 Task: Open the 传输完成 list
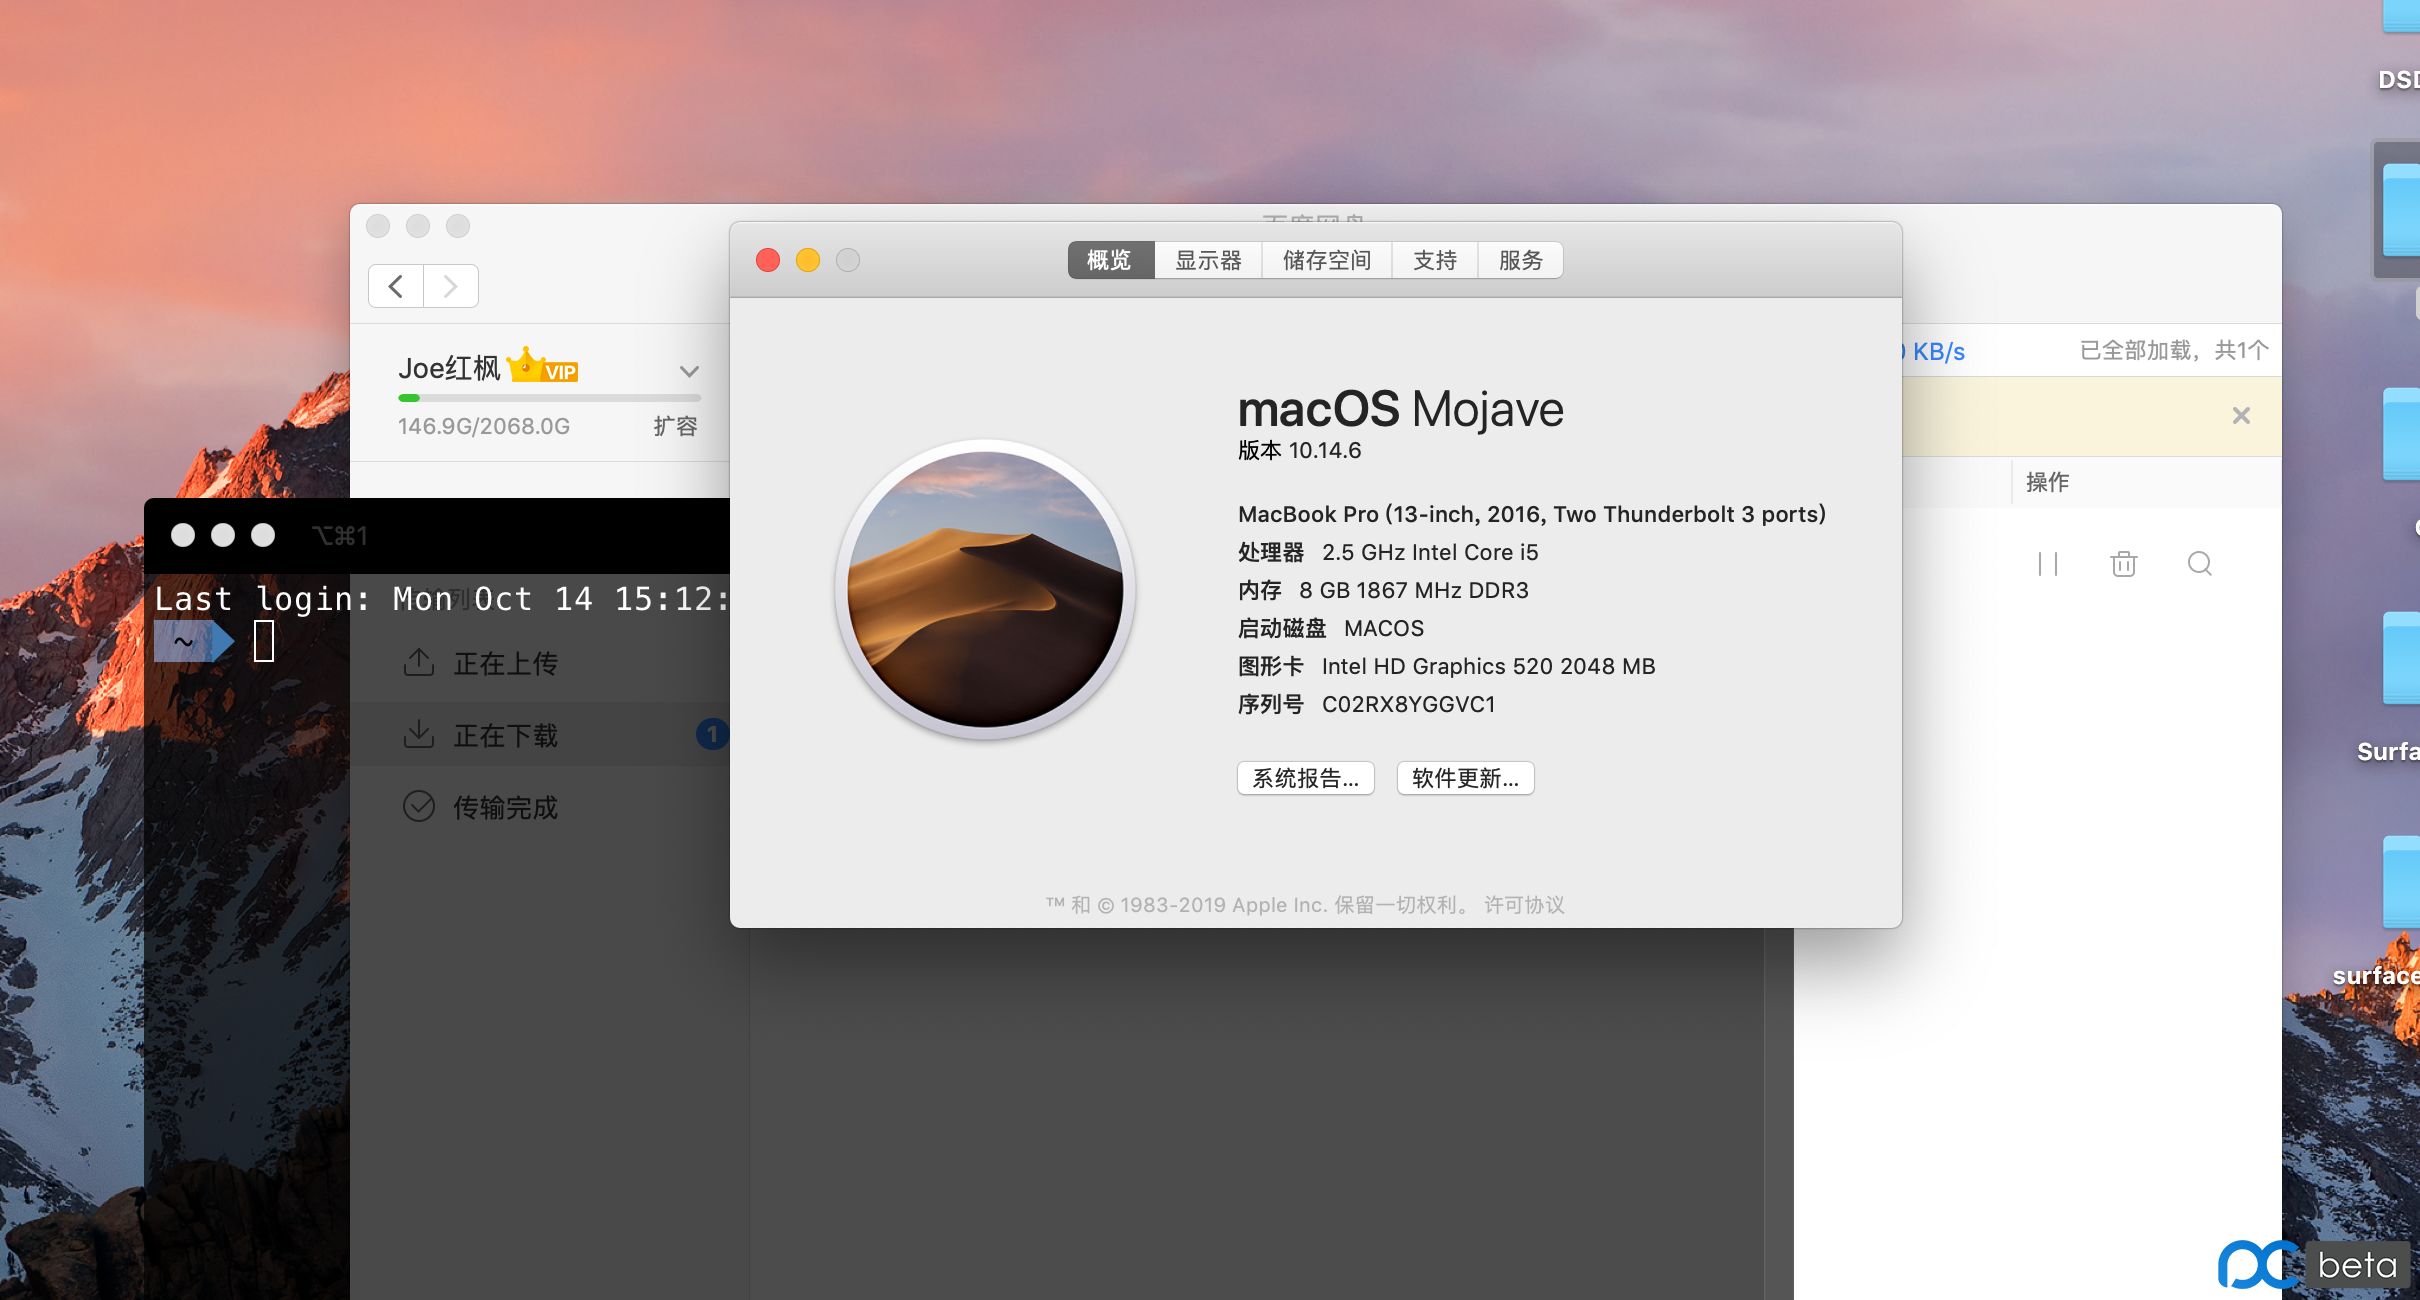point(540,807)
